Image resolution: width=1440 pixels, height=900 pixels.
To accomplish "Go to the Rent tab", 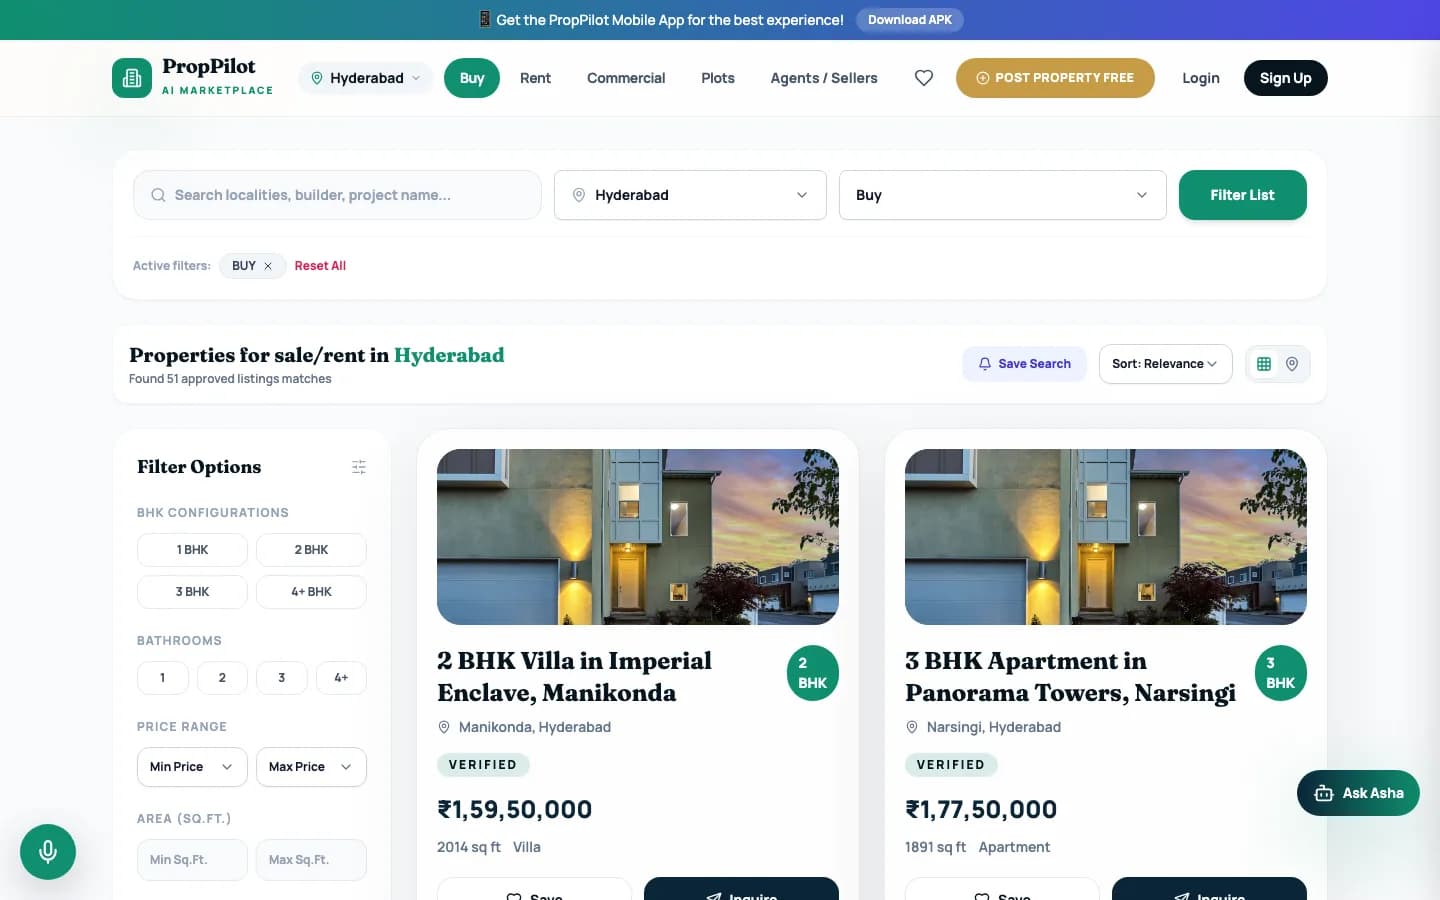I will [x=535, y=78].
